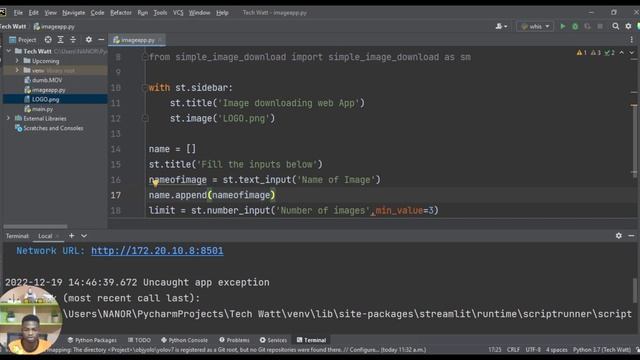Viewport: 640px width, 360px height.
Task: Go to previous highlighted error arrow
Action: (x=622, y=53)
